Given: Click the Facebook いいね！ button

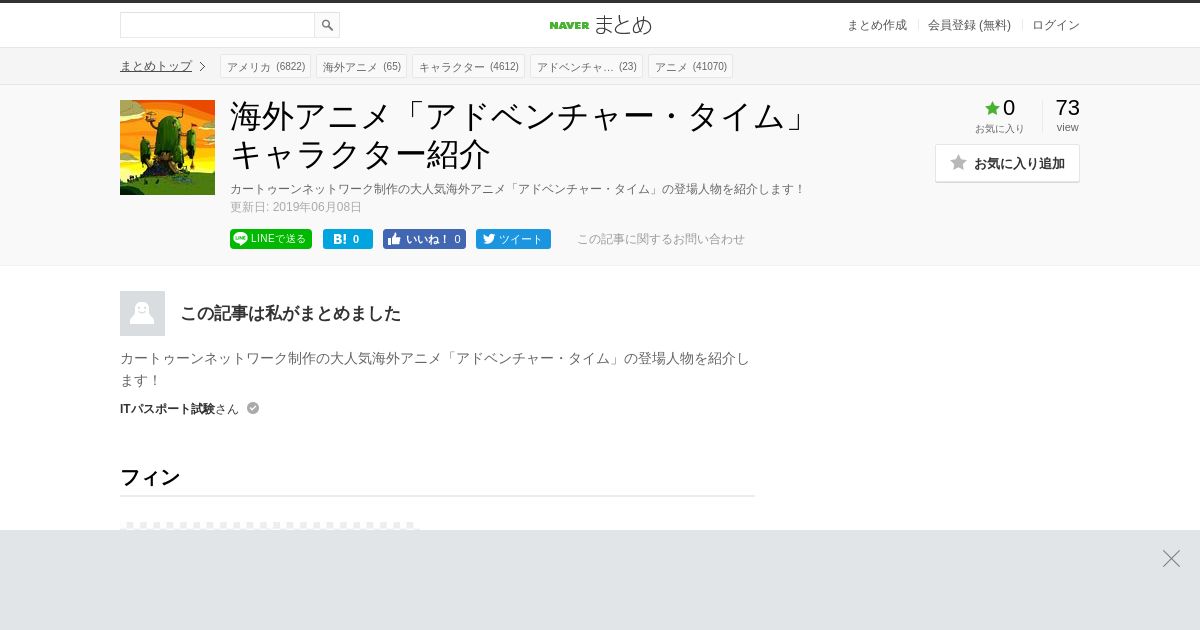Looking at the screenshot, I should (424, 239).
